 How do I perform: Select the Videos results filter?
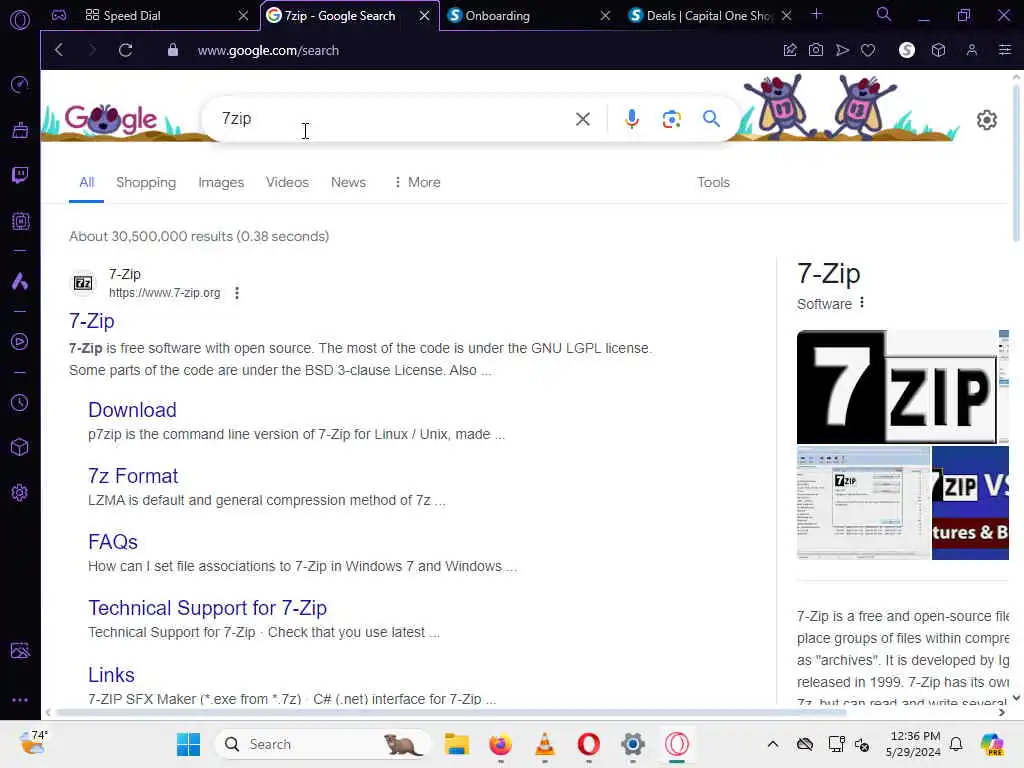pyautogui.click(x=287, y=182)
